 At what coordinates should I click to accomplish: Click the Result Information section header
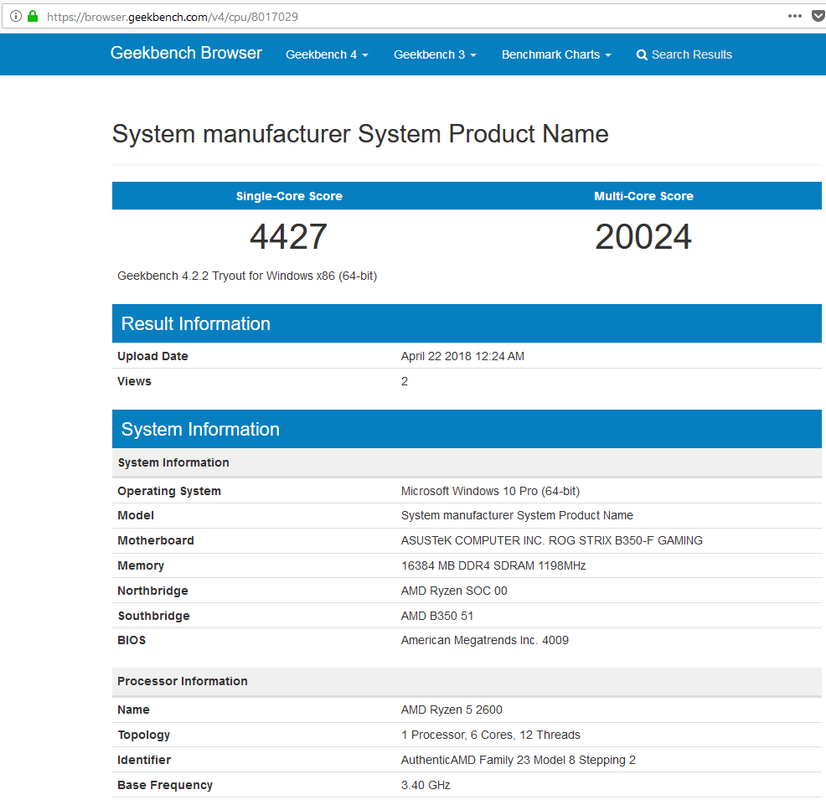tap(467, 323)
